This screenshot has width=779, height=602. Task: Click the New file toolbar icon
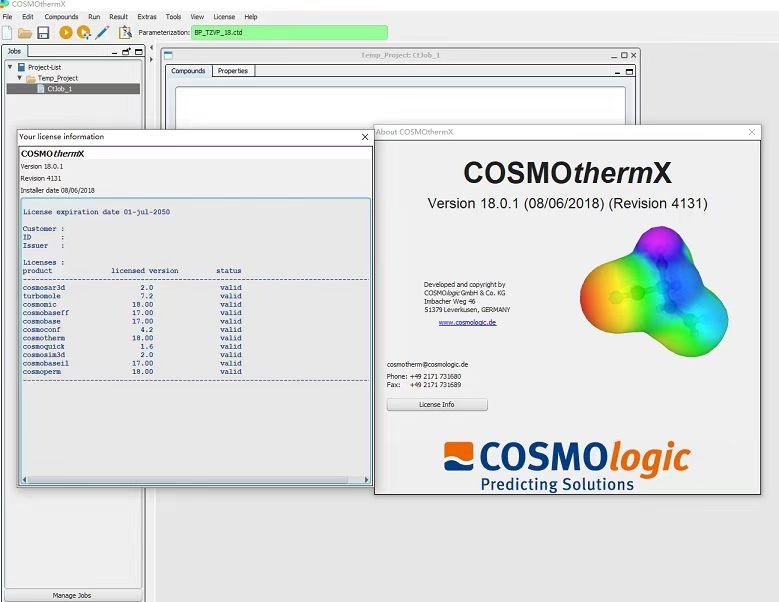point(7,33)
